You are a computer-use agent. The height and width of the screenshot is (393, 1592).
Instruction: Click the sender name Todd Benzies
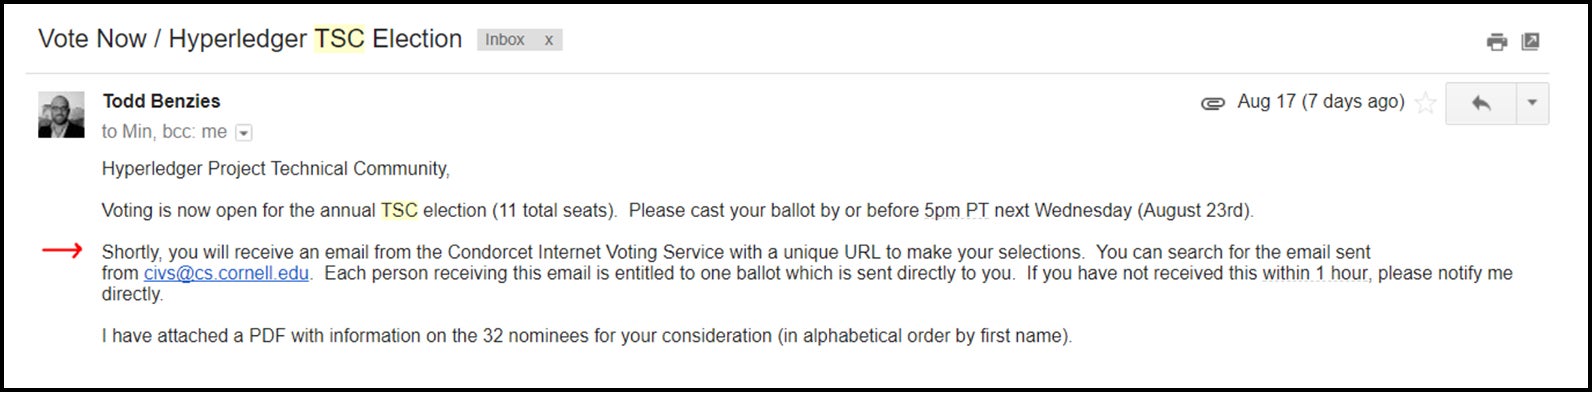click(x=161, y=101)
